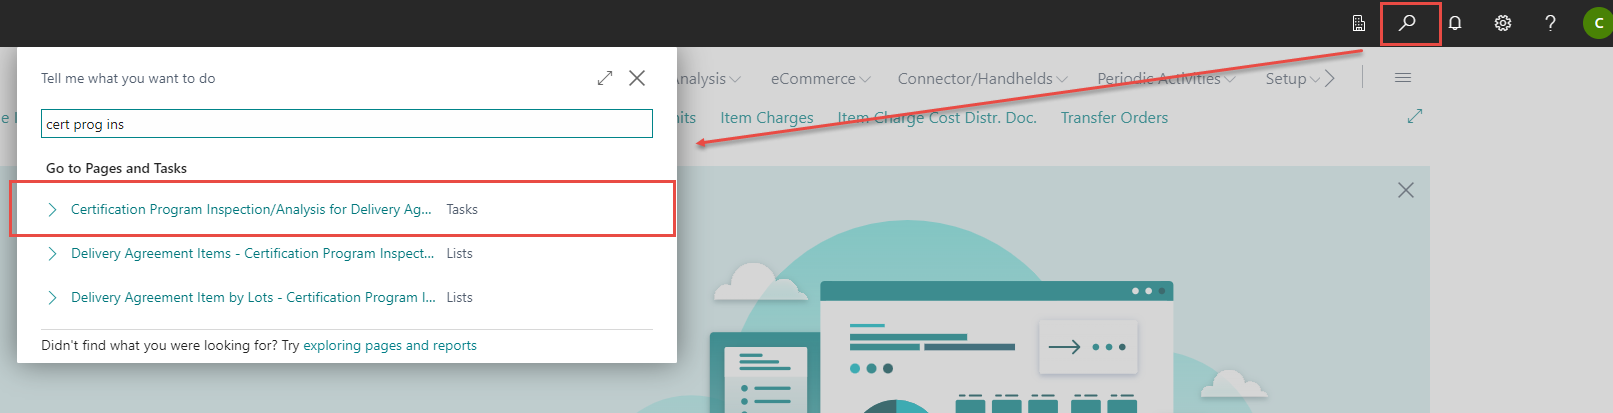Click the document report icon in top bar
This screenshot has height=413, width=1613.
point(1359,23)
